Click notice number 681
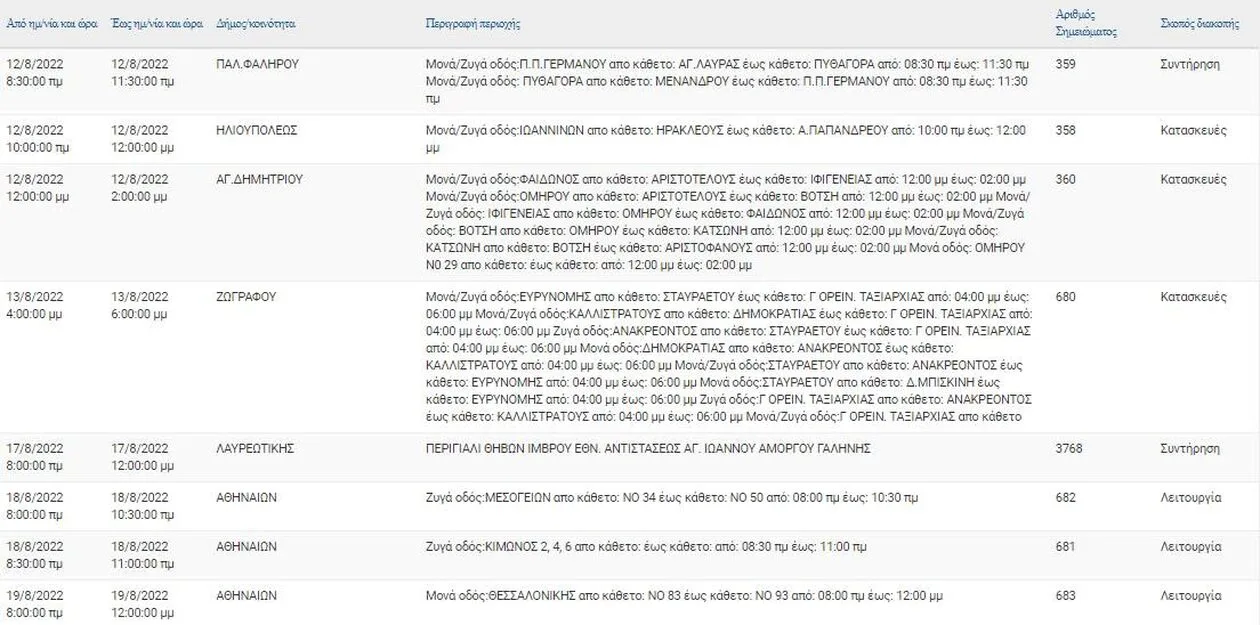This screenshot has width=1260, height=625. click(1066, 547)
